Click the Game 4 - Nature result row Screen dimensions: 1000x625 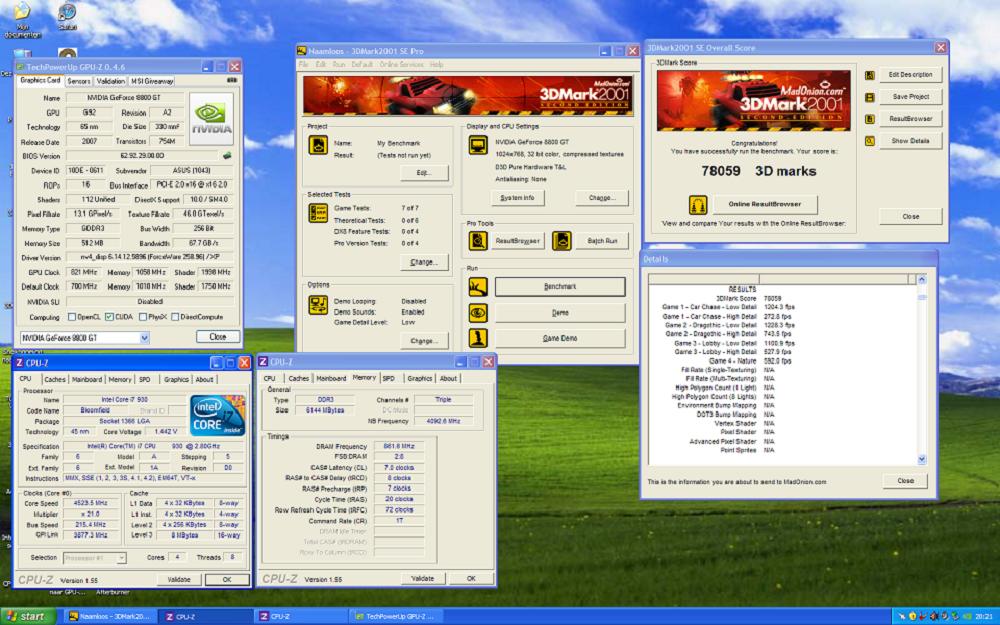click(x=750, y=361)
